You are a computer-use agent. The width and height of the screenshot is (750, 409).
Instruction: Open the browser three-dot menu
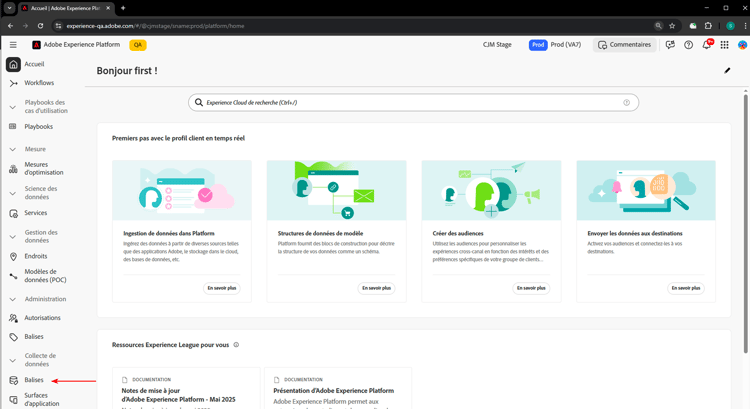pyautogui.click(x=745, y=26)
